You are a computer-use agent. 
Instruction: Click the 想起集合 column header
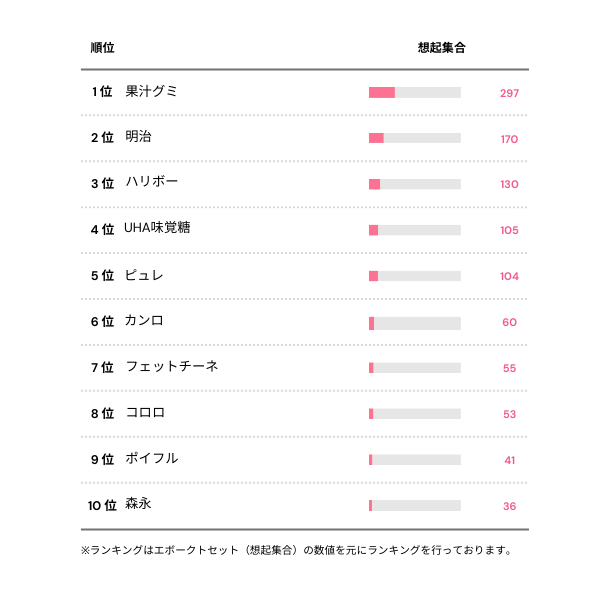441,47
